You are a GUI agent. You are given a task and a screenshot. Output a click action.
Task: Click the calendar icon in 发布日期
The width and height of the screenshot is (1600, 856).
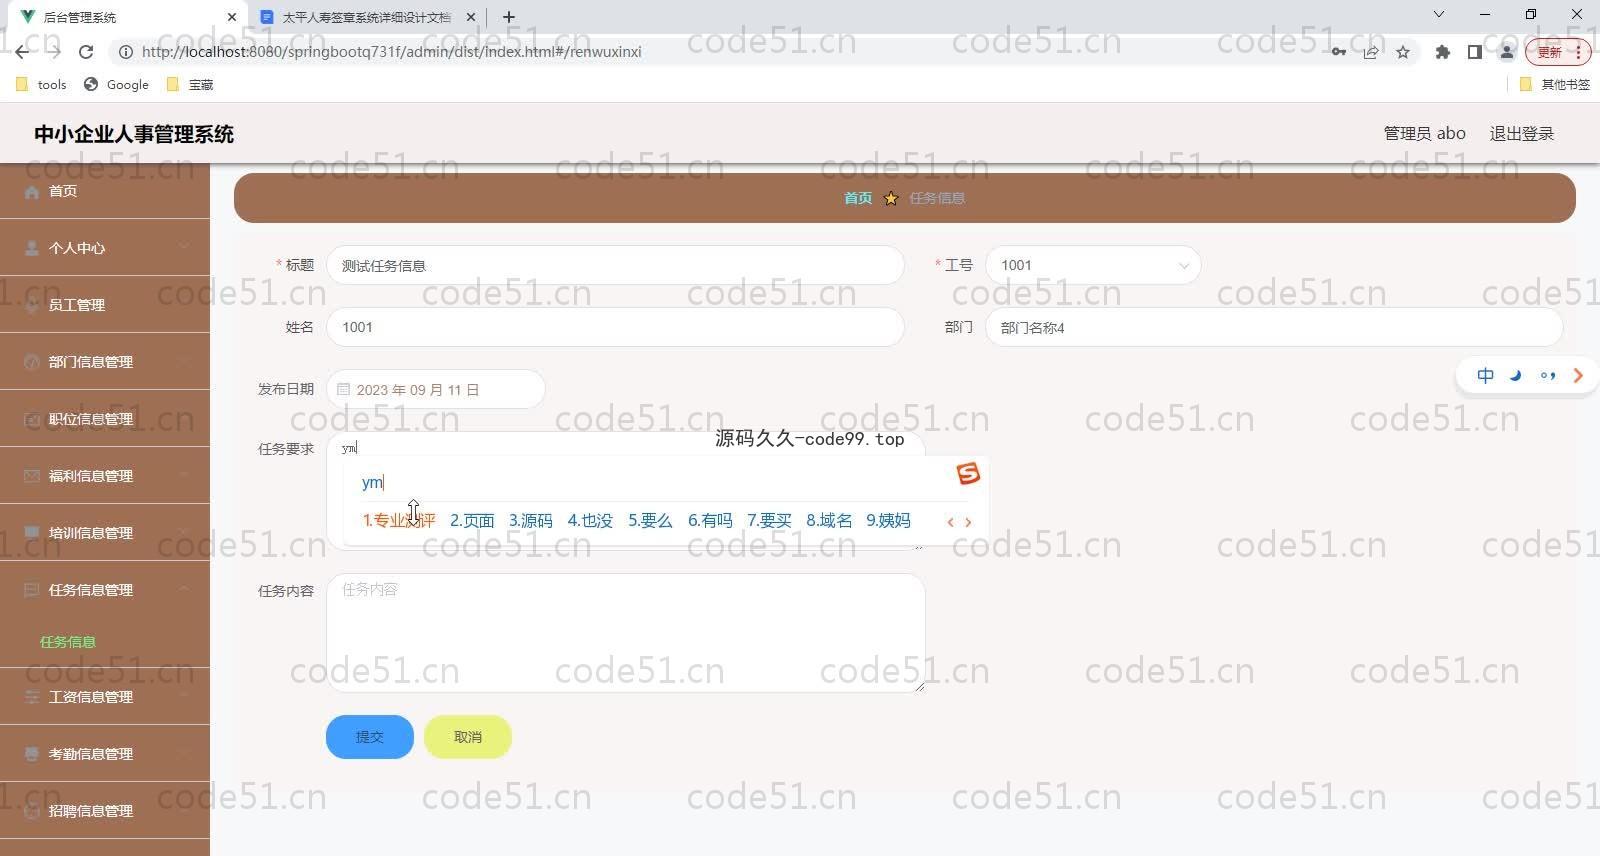pyautogui.click(x=344, y=389)
